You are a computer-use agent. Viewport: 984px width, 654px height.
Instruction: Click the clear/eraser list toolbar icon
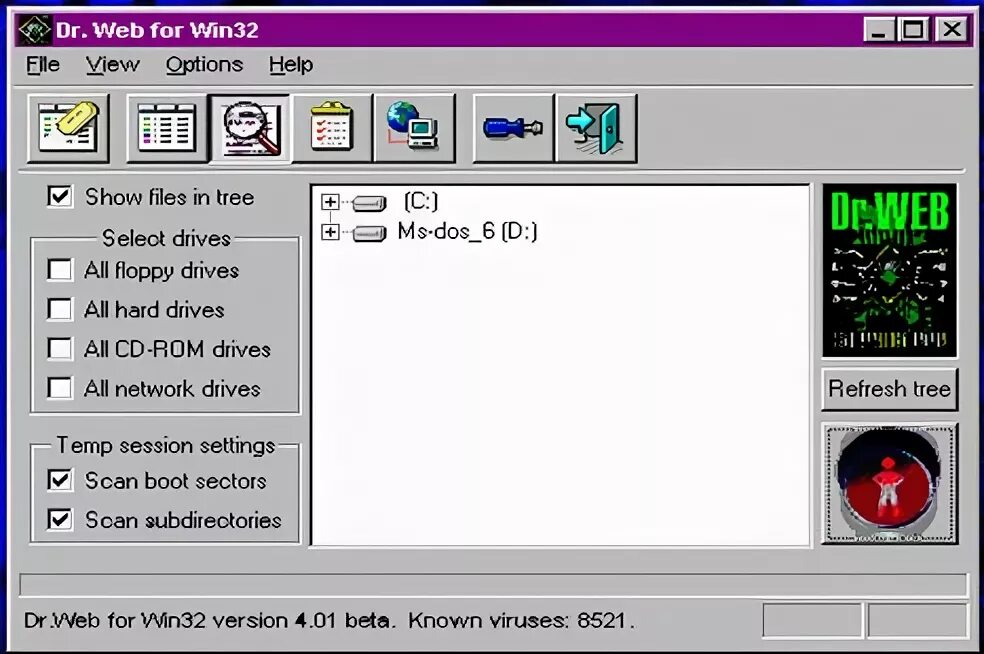click(68, 128)
